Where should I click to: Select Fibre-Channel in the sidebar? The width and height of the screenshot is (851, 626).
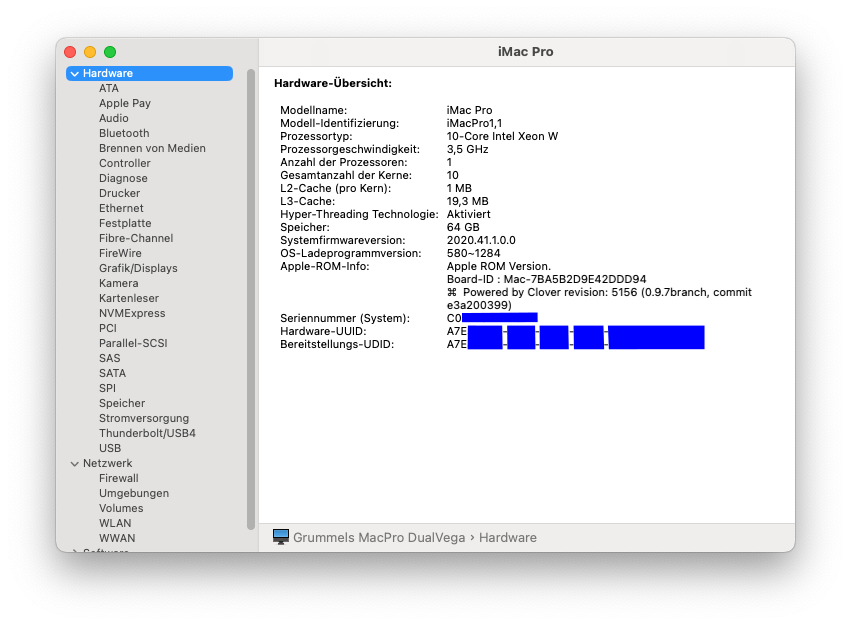coord(136,238)
